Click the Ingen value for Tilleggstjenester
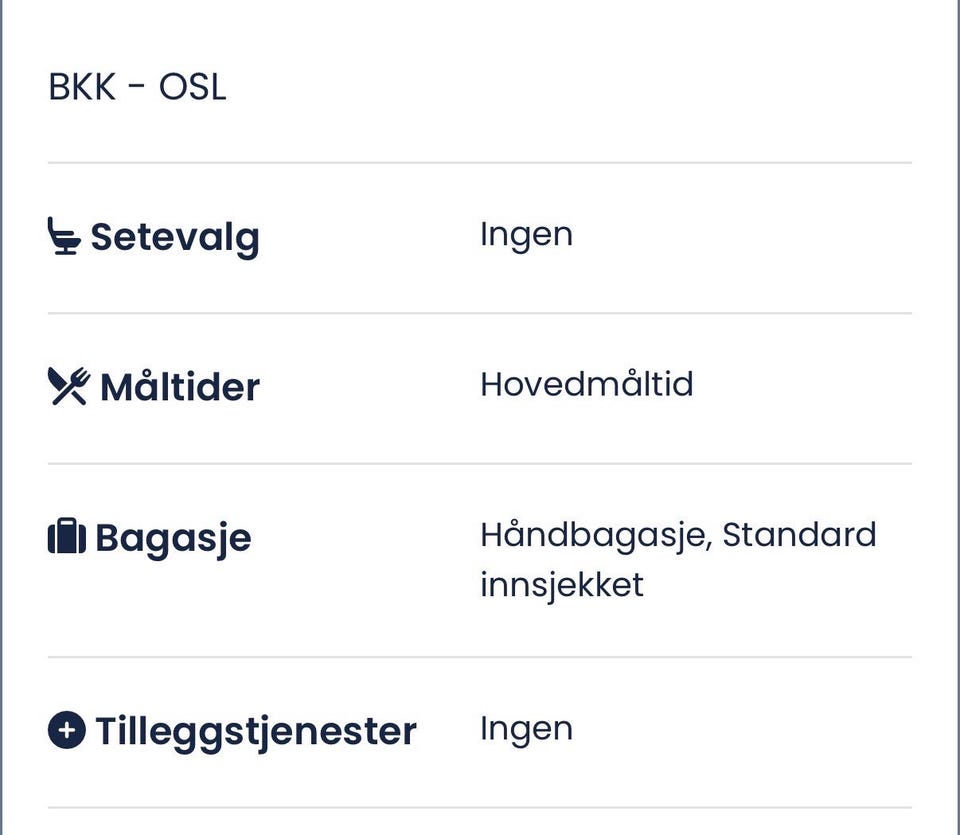The image size is (960, 835). pyautogui.click(x=526, y=728)
